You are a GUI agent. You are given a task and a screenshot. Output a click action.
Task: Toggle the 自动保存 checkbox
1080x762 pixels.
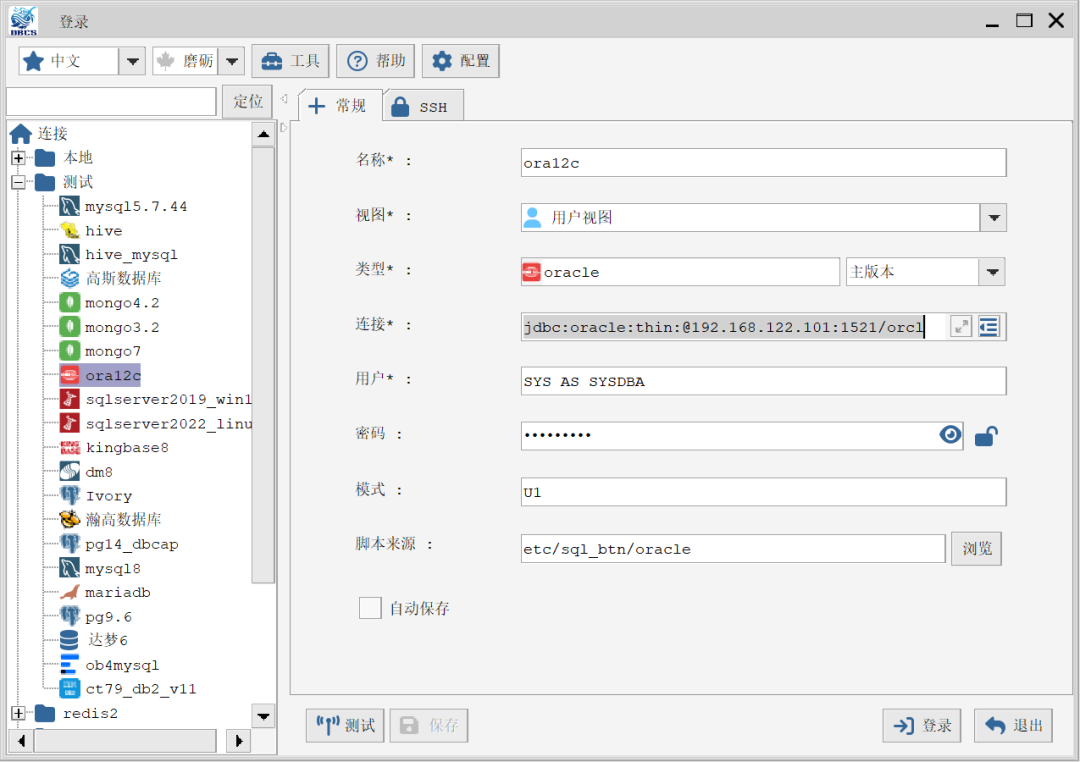(x=370, y=608)
